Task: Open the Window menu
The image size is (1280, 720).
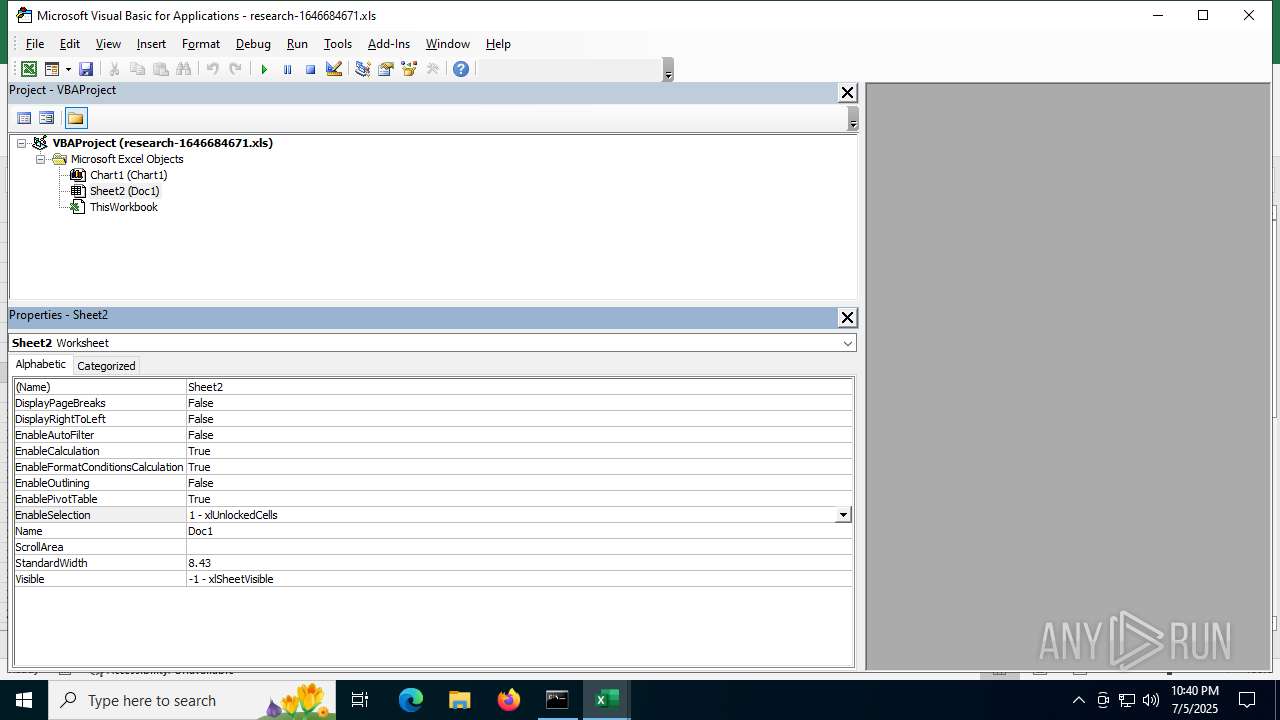Action: (448, 44)
